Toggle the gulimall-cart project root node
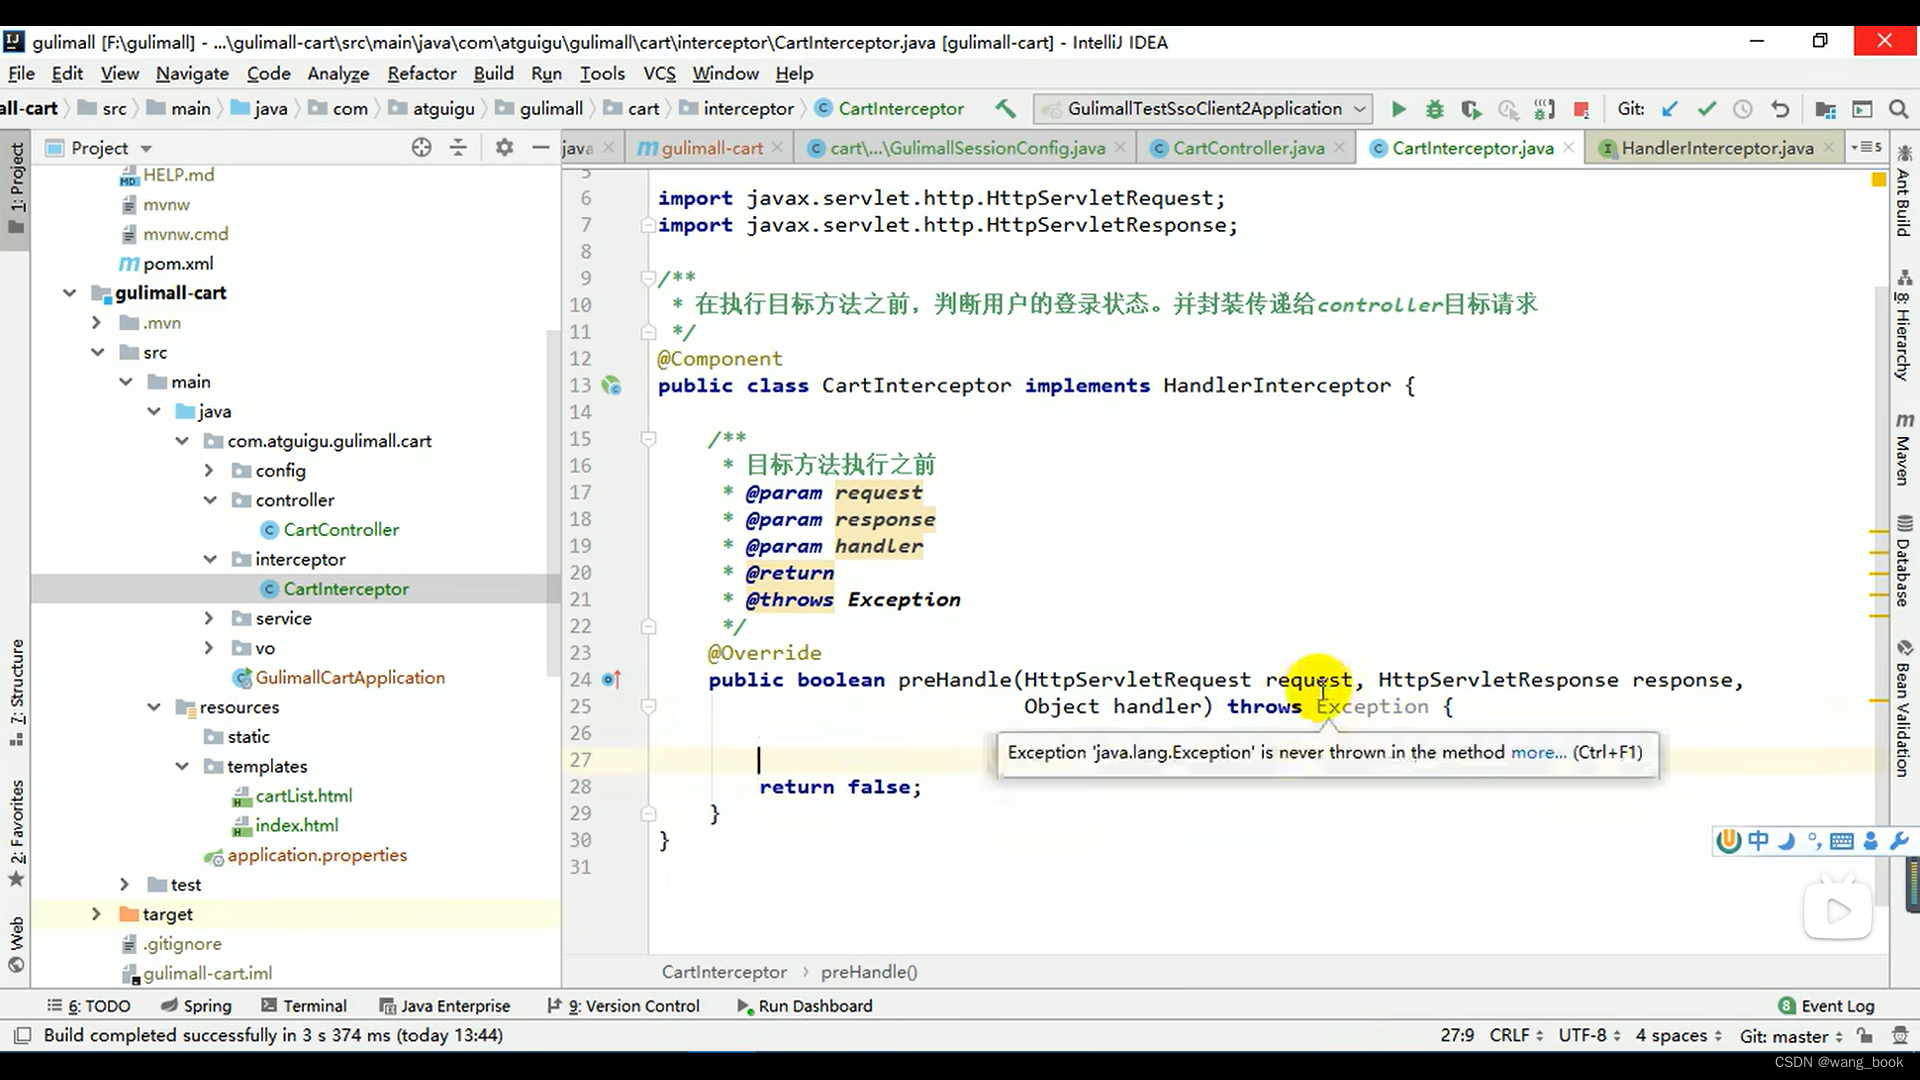1920x1080 pixels. (x=67, y=291)
